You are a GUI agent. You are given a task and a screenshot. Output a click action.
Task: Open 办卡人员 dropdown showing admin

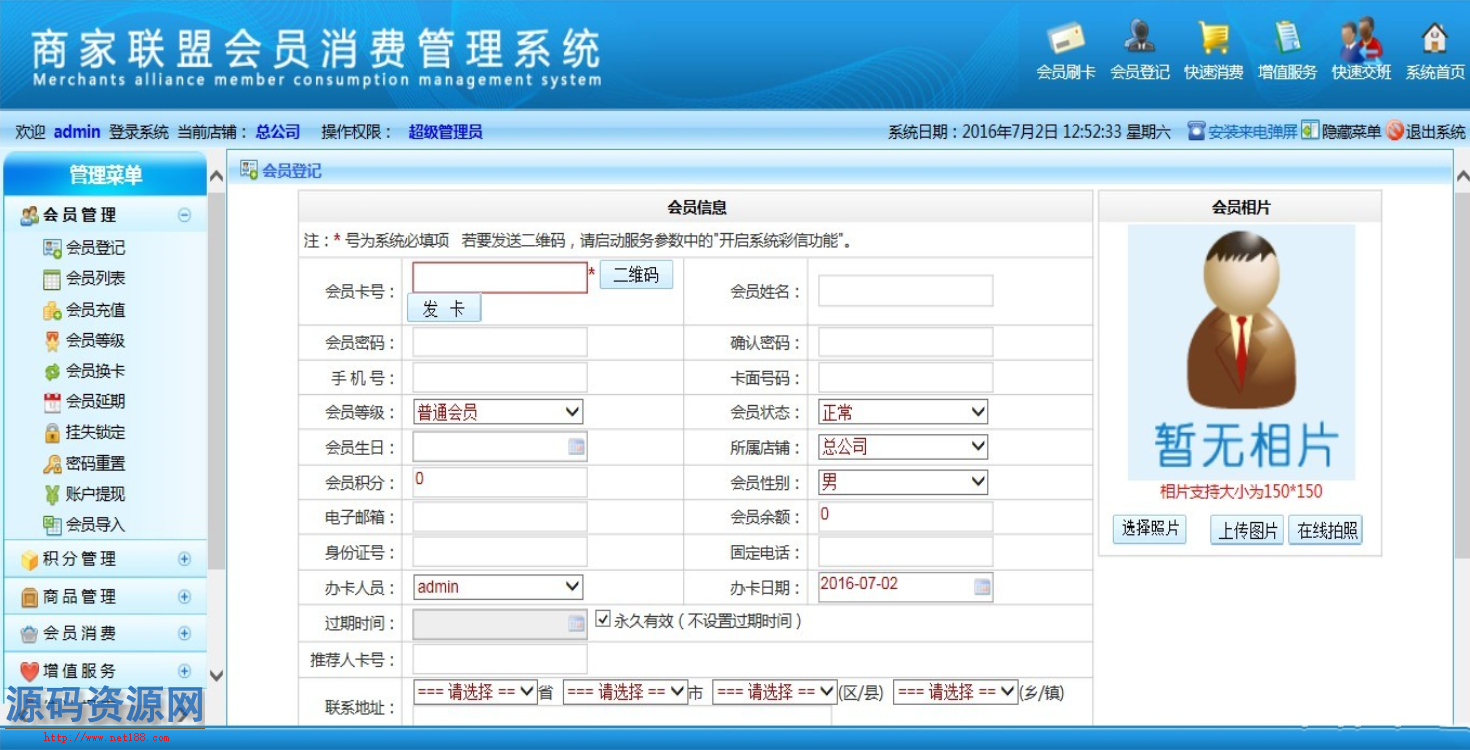(x=498, y=587)
